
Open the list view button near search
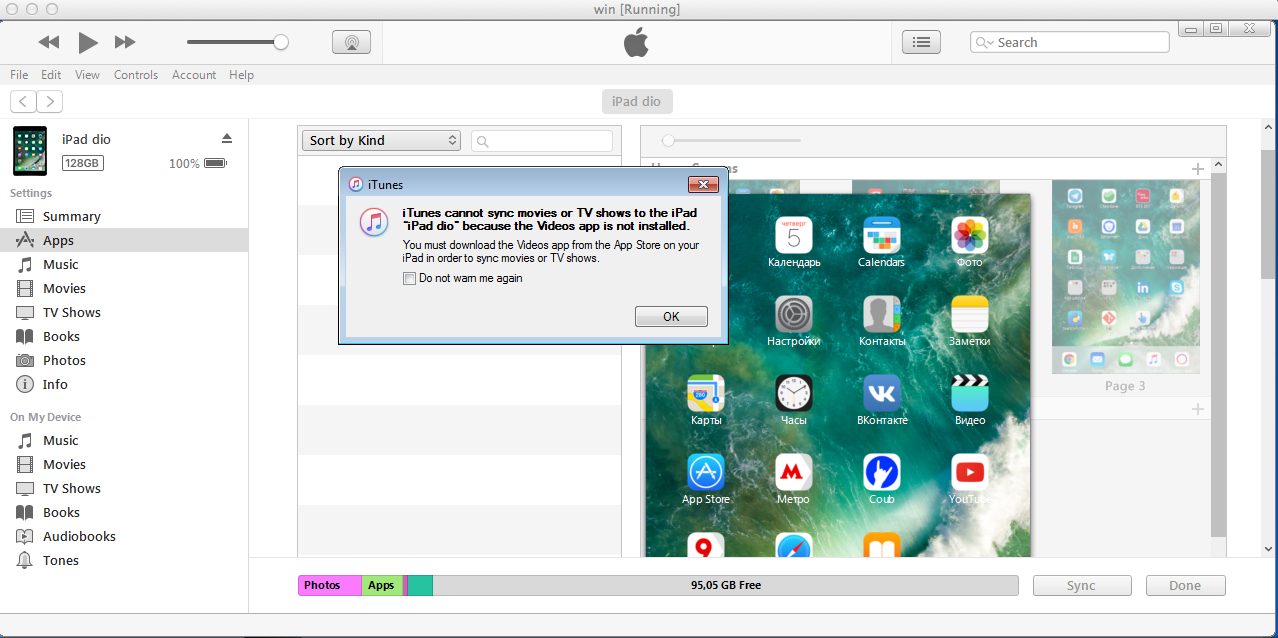pyautogui.click(x=921, y=42)
